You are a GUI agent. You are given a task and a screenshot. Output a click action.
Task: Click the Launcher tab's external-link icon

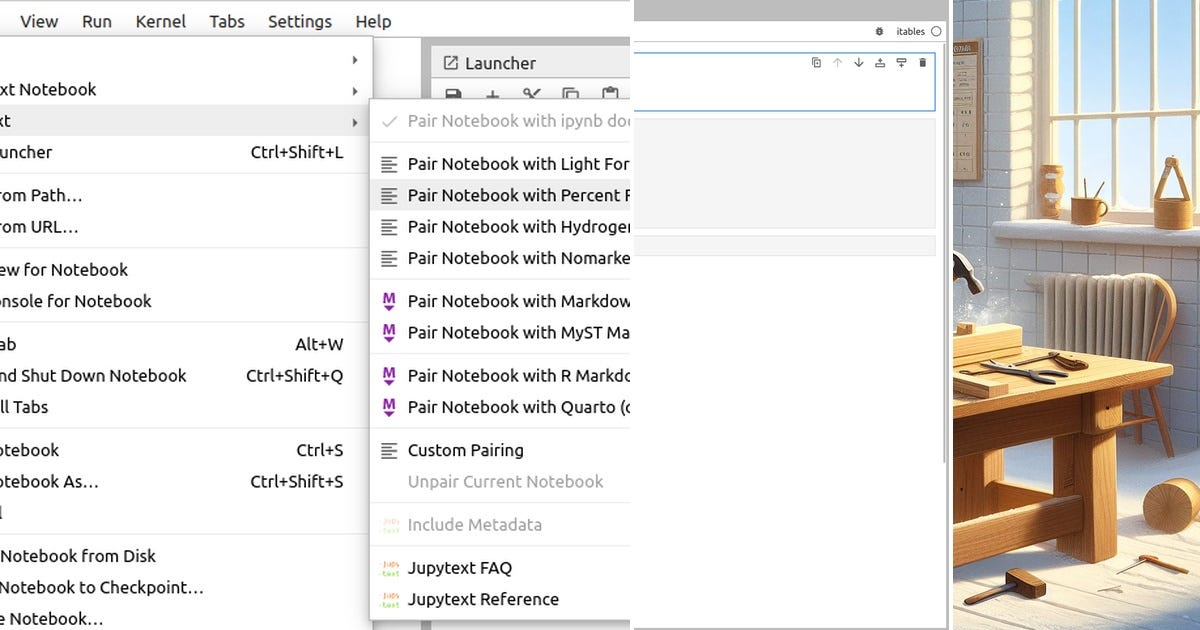pyautogui.click(x=450, y=63)
